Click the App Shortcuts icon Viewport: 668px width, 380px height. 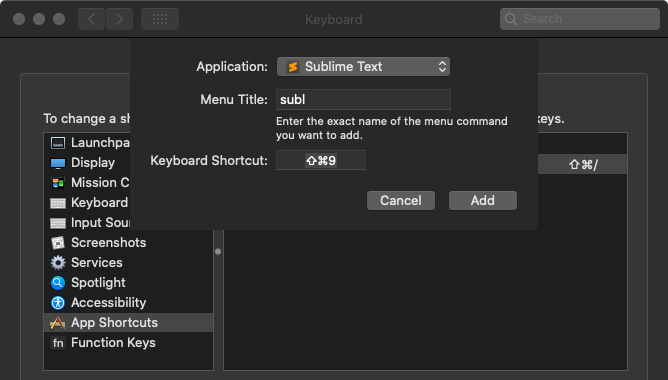click(x=58, y=323)
